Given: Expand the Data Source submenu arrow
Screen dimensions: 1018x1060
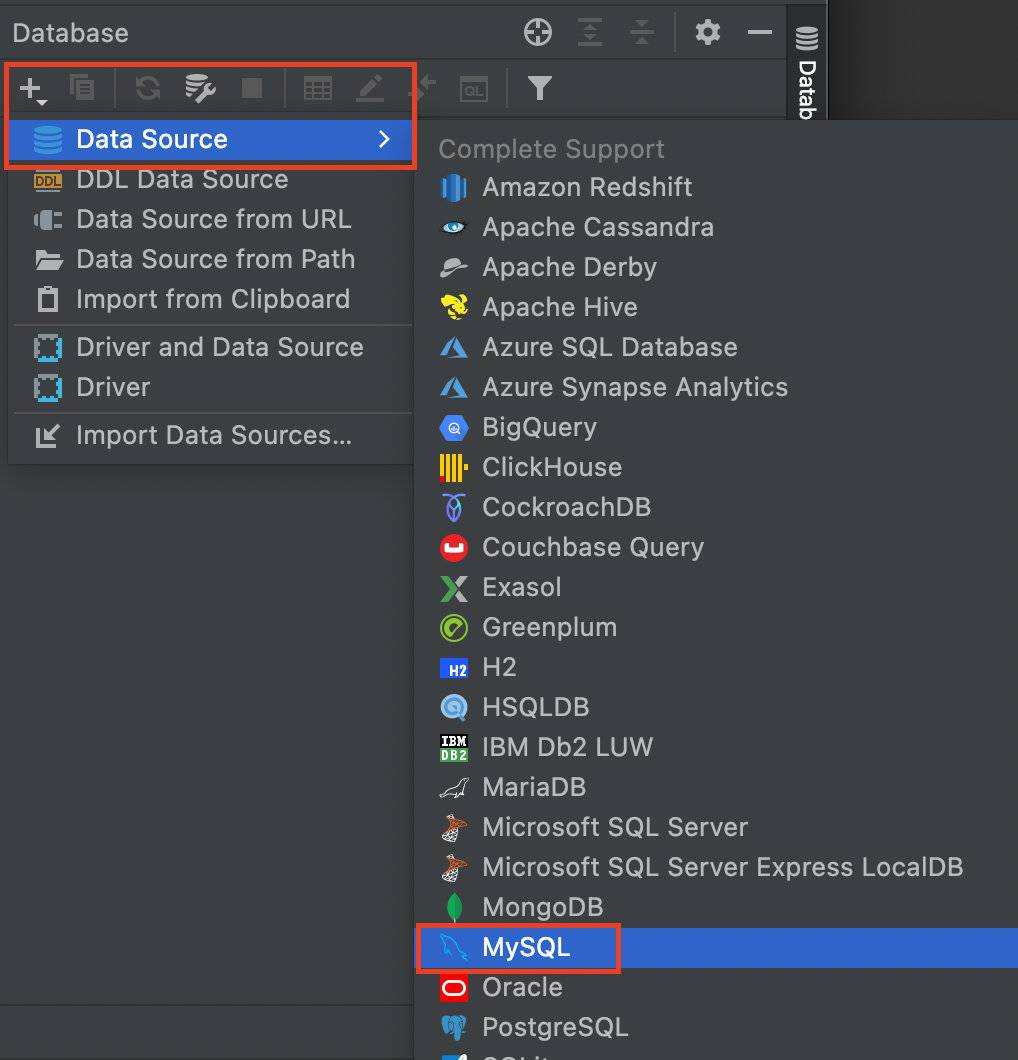Looking at the screenshot, I should point(385,139).
